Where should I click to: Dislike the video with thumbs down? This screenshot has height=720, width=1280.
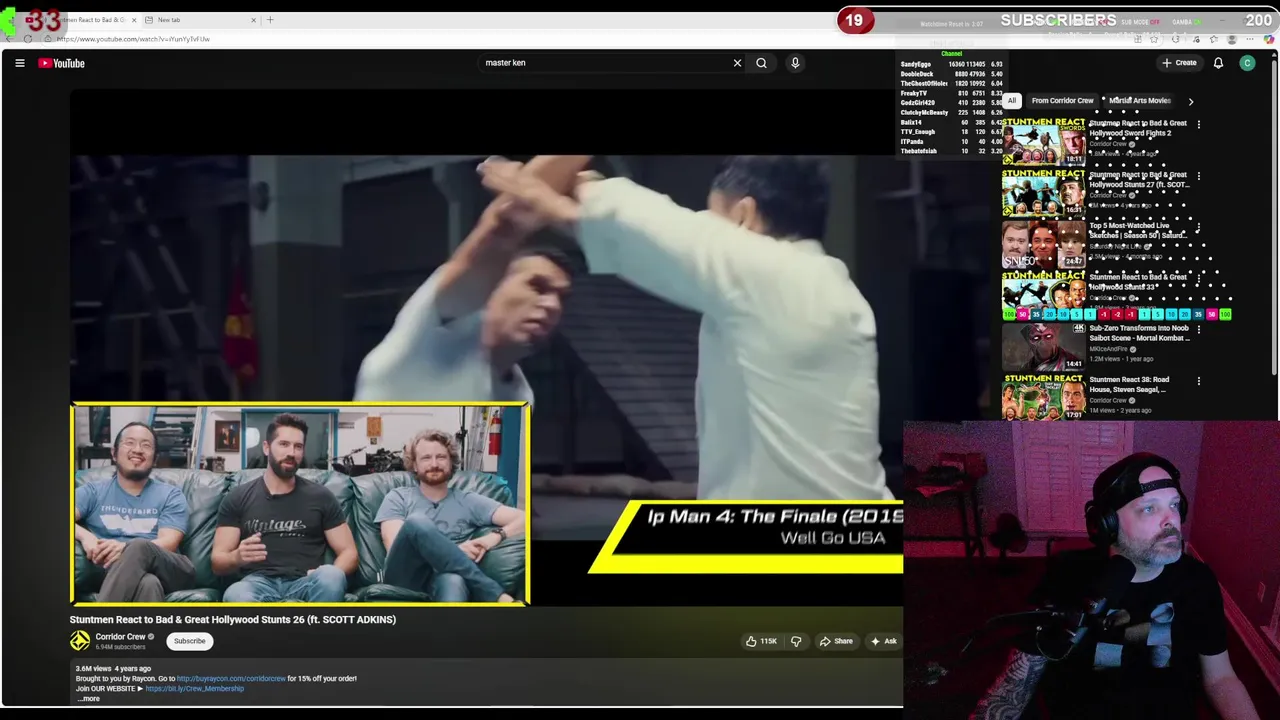796,641
